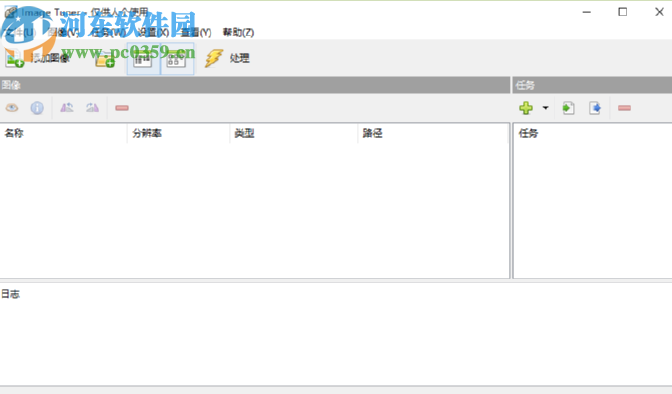The height and width of the screenshot is (394, 672).
Task: Import task list icon
Action: [x=568, y=108]
